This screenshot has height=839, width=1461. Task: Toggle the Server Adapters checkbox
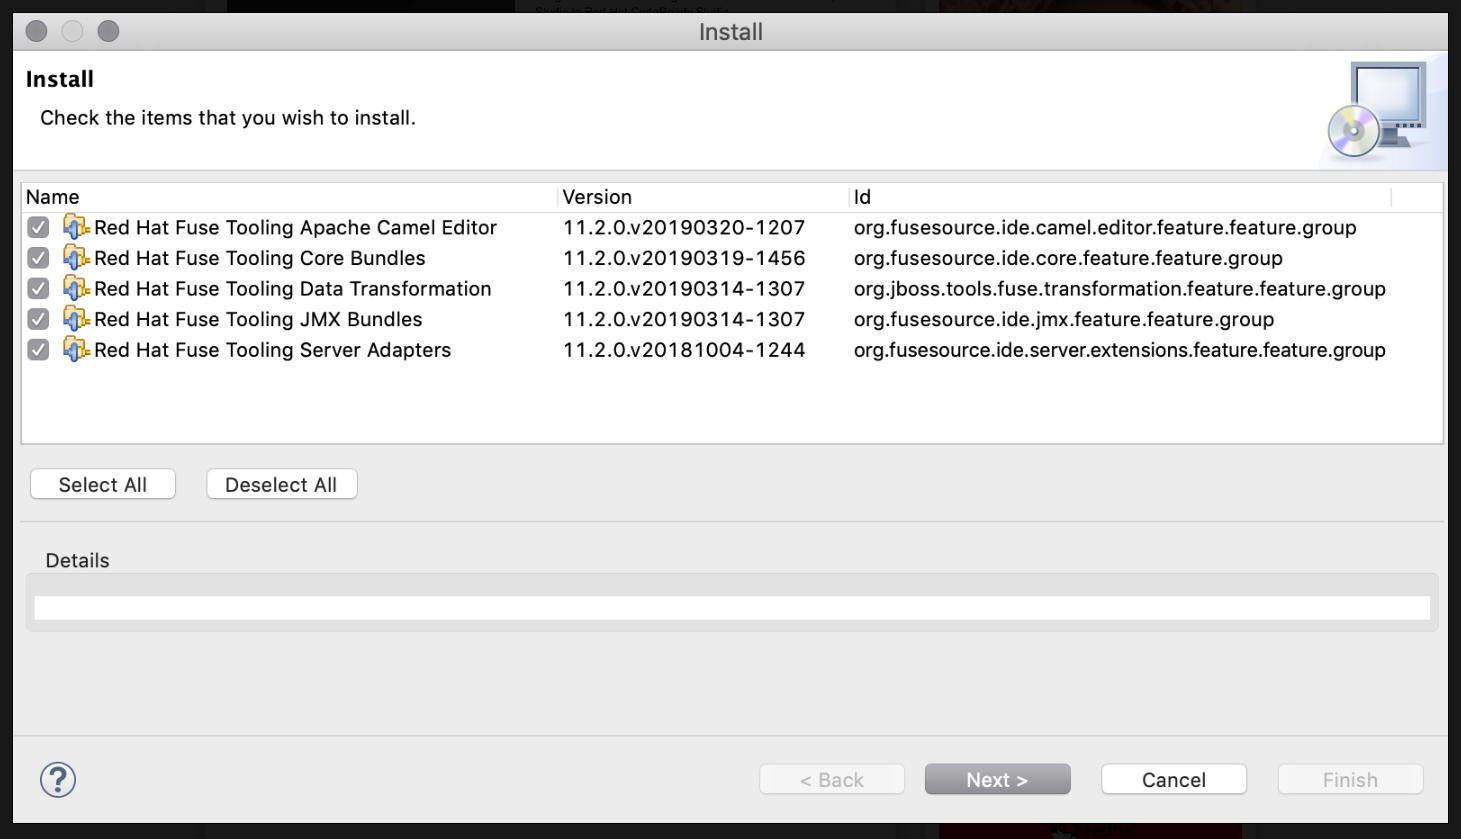coord(38,350)
